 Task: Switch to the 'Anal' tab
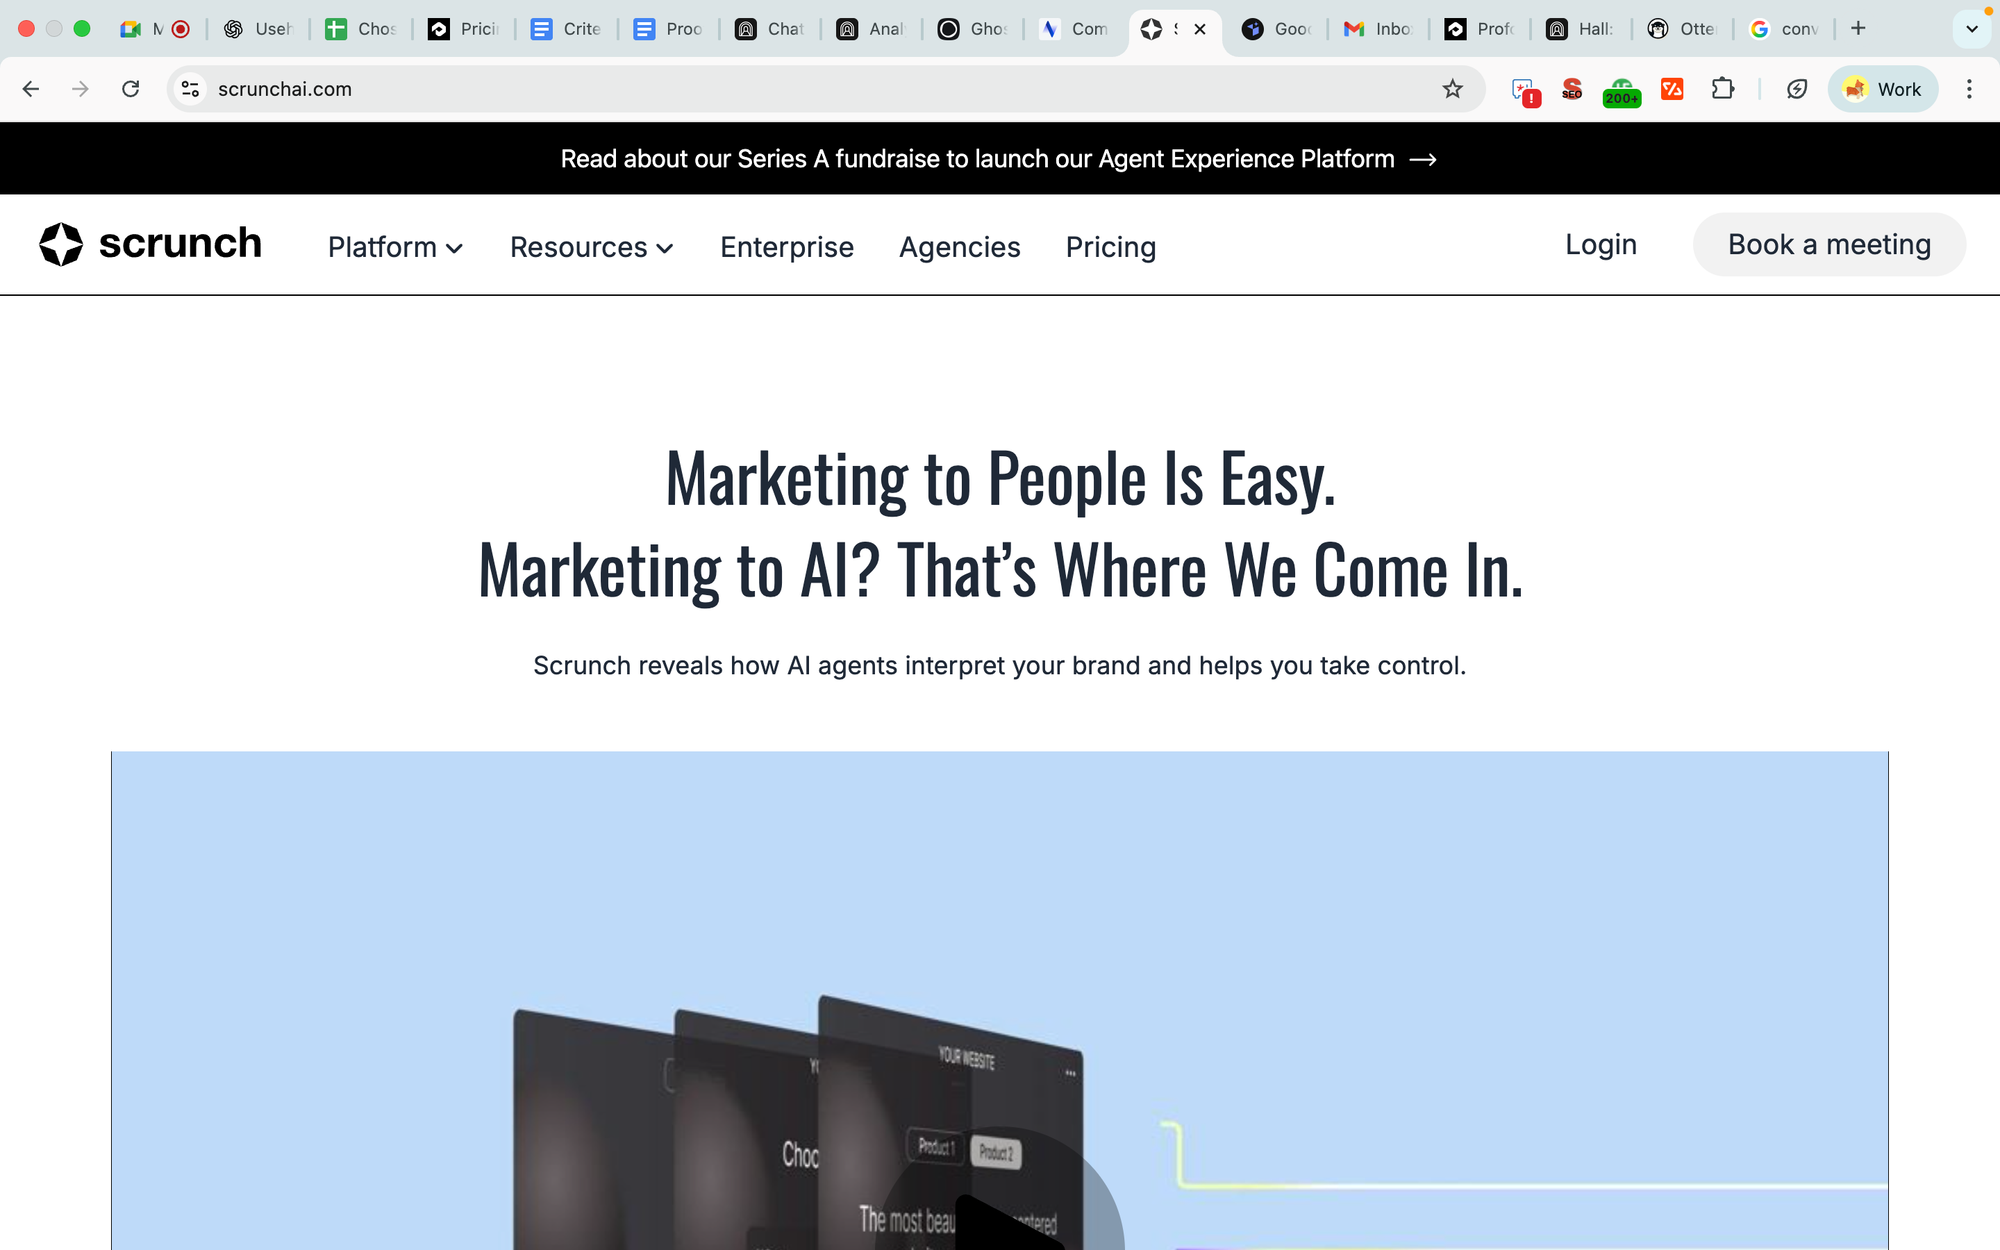point(871,29)
